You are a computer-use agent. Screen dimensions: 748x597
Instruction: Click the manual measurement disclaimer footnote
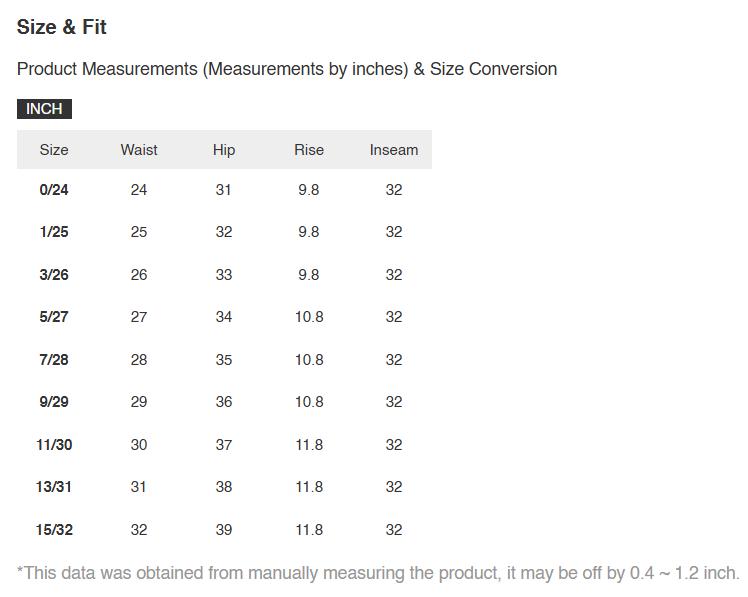coord(378,573)
